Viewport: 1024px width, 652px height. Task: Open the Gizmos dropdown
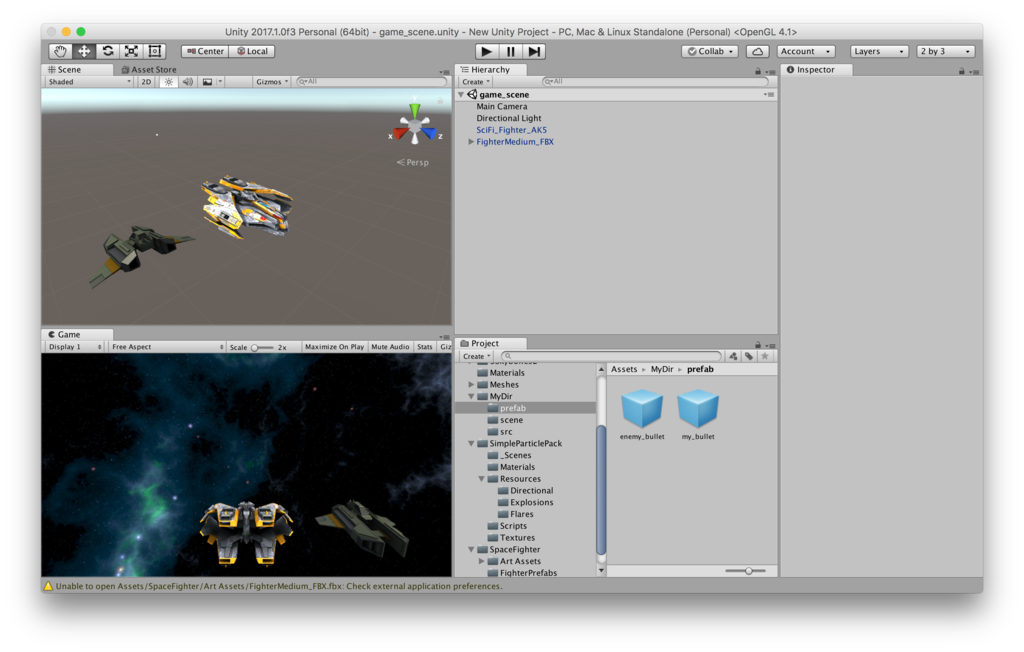(272, 82)
